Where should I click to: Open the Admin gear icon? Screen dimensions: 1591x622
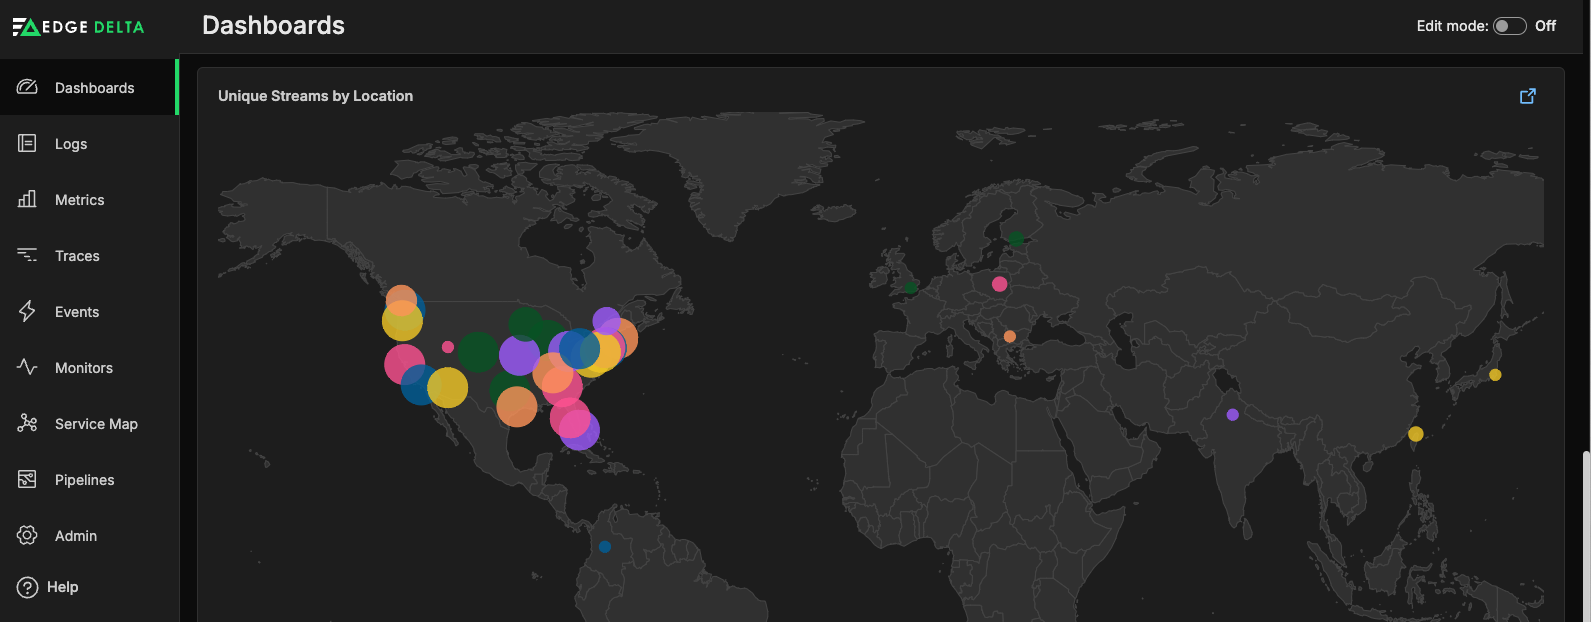pos(27,536)
